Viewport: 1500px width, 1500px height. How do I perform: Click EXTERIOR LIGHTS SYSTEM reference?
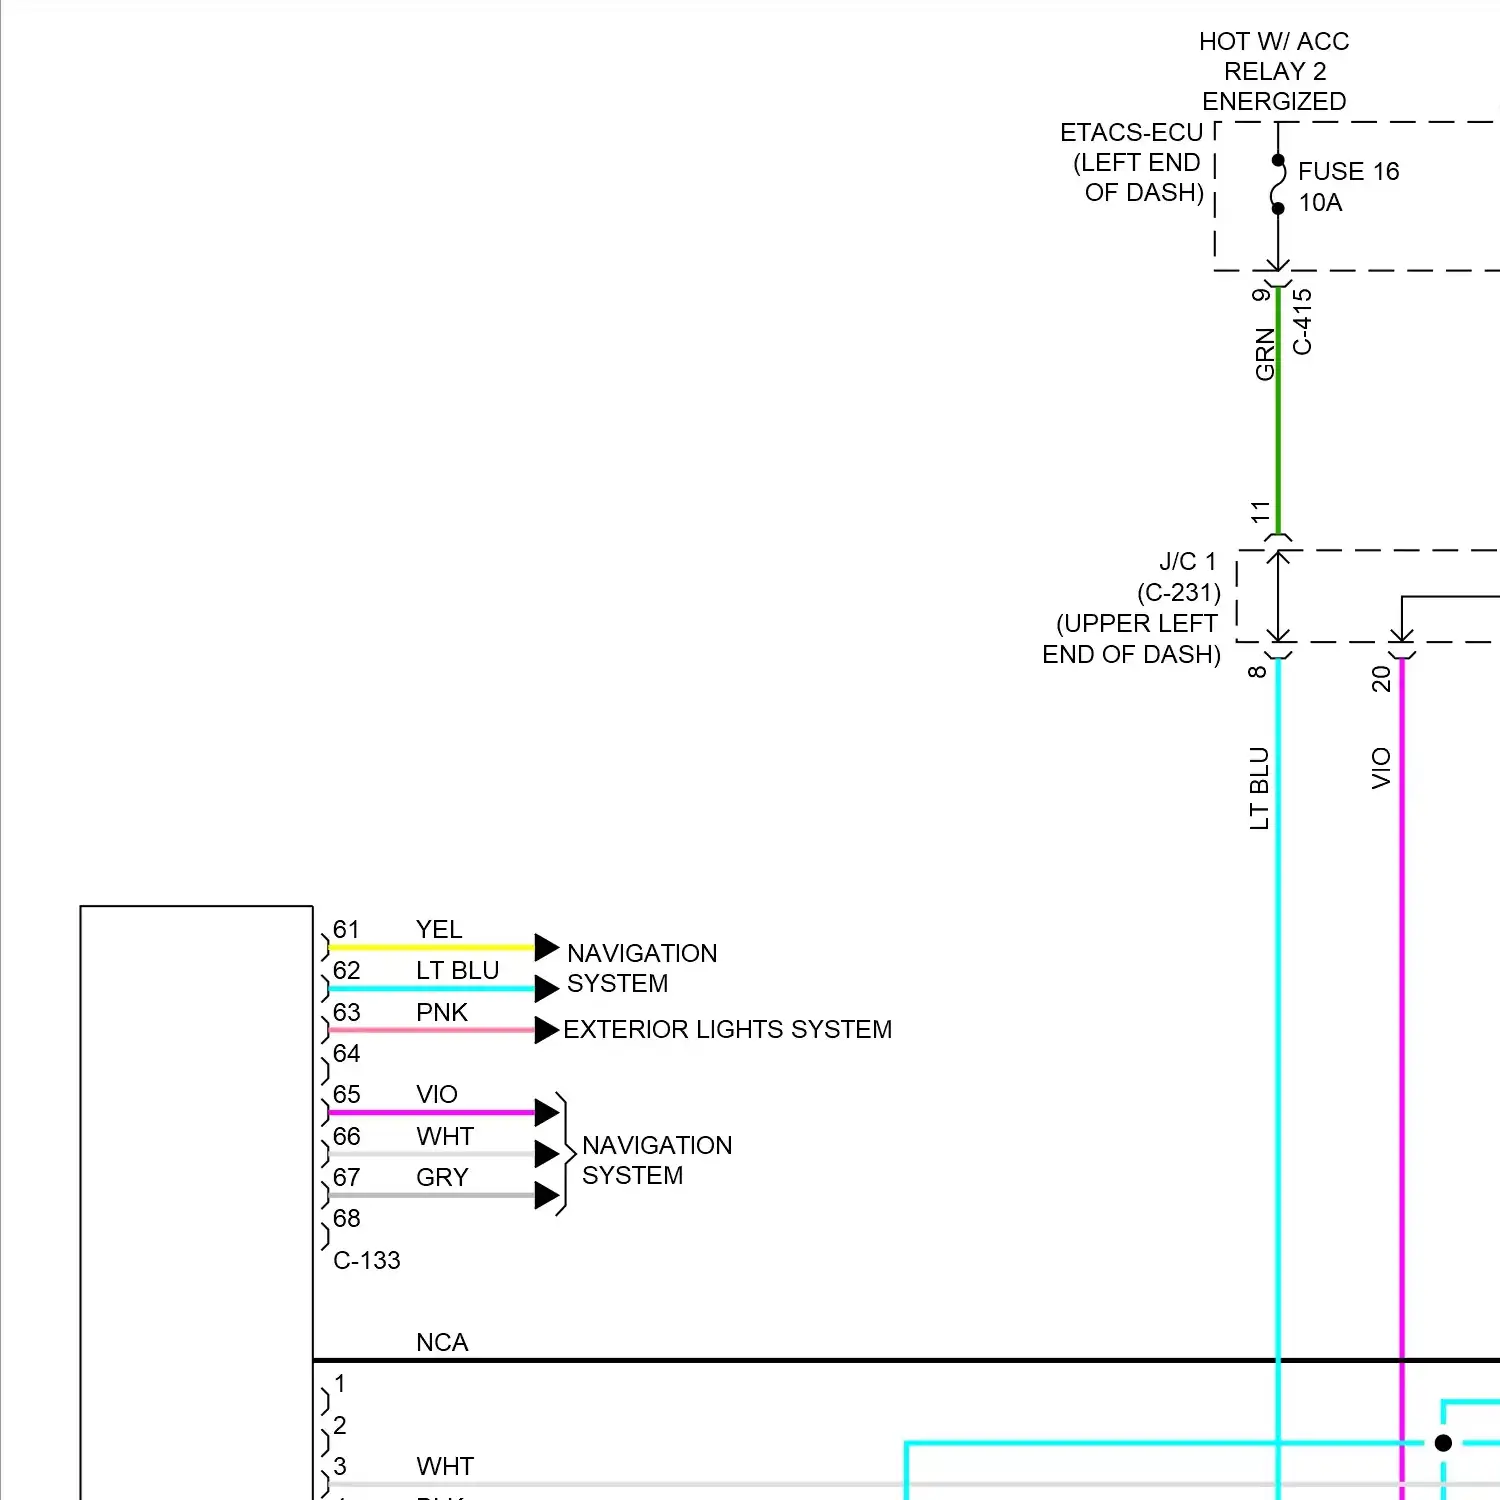[727, 1030]
